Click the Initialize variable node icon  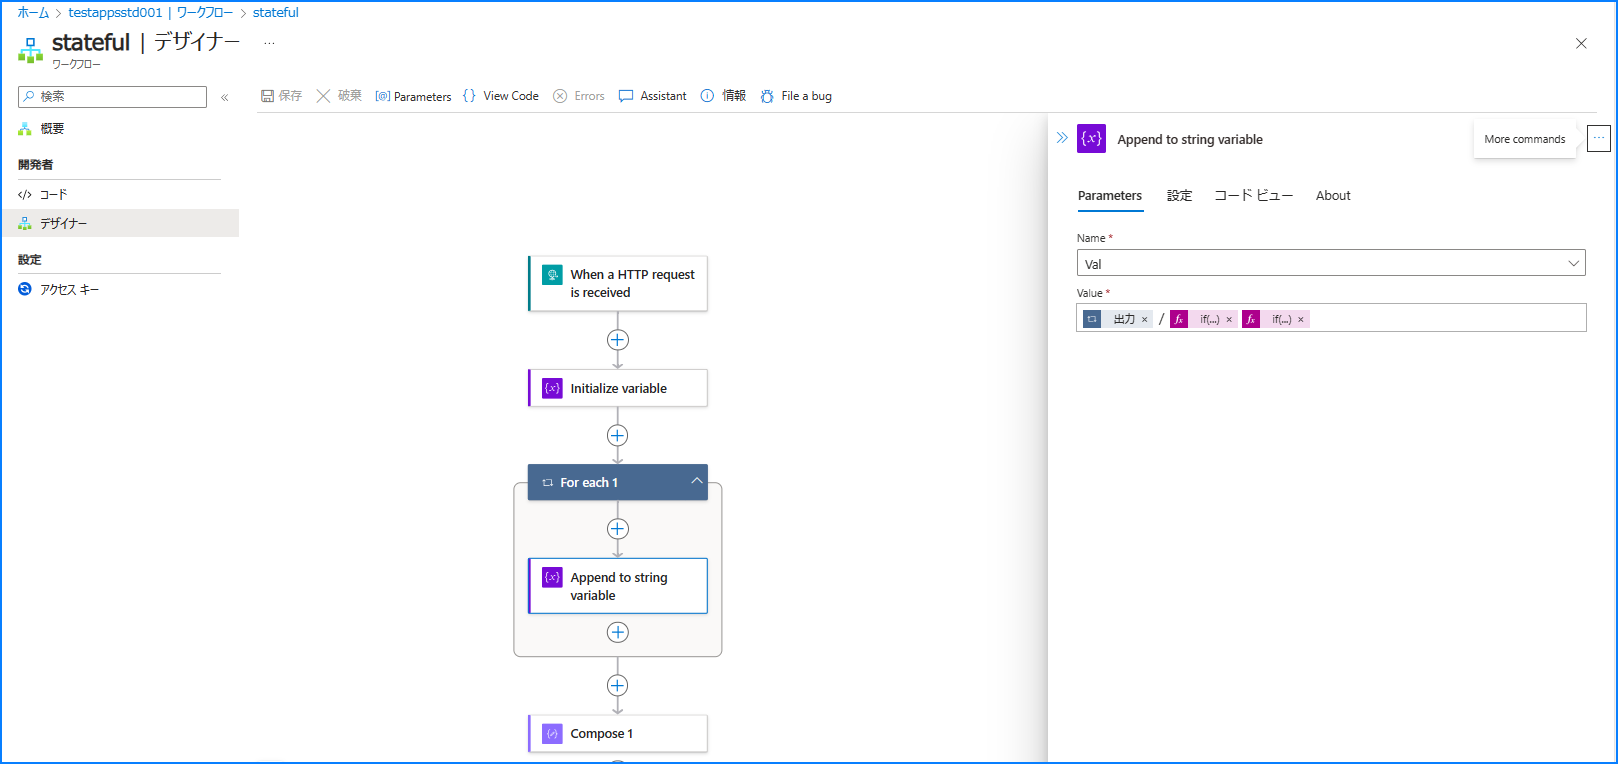tap(552, 388)
